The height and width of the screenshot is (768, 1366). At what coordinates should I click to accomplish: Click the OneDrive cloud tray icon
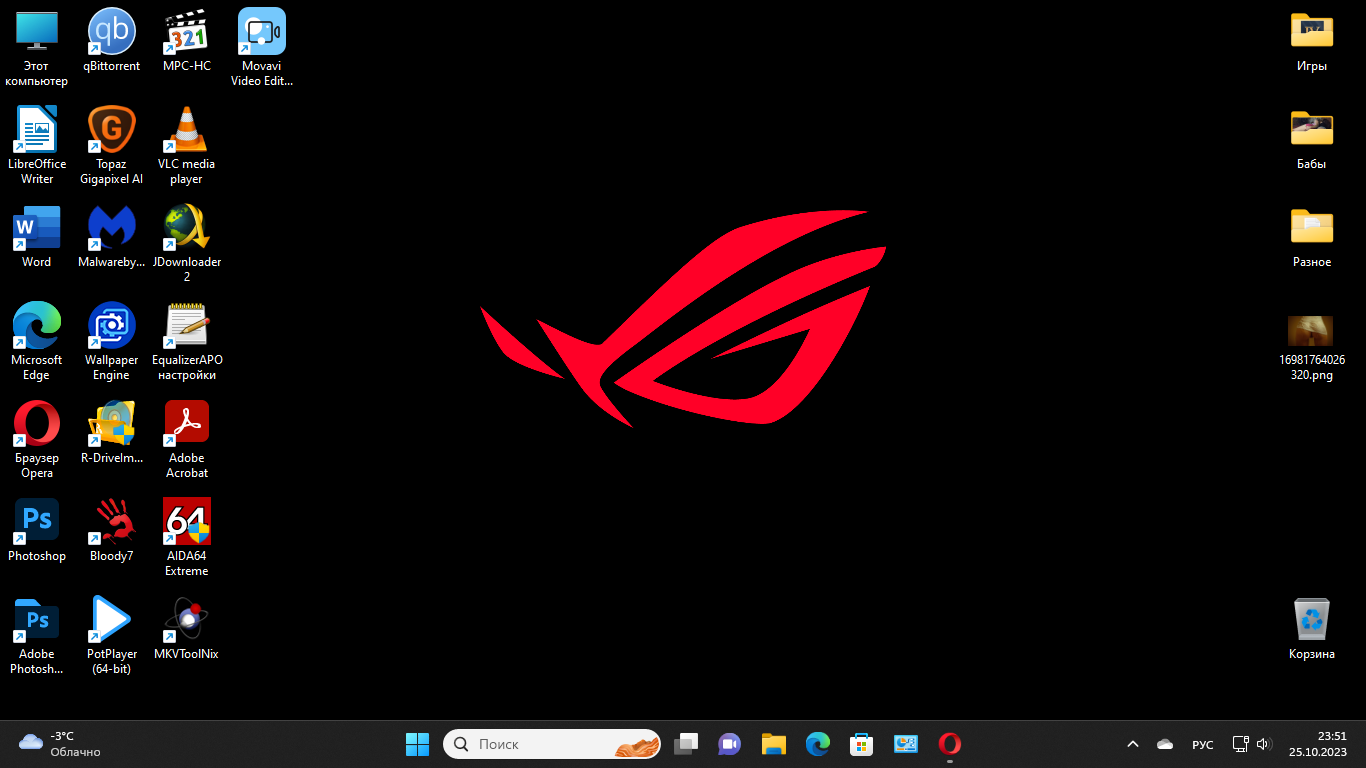1165,744
